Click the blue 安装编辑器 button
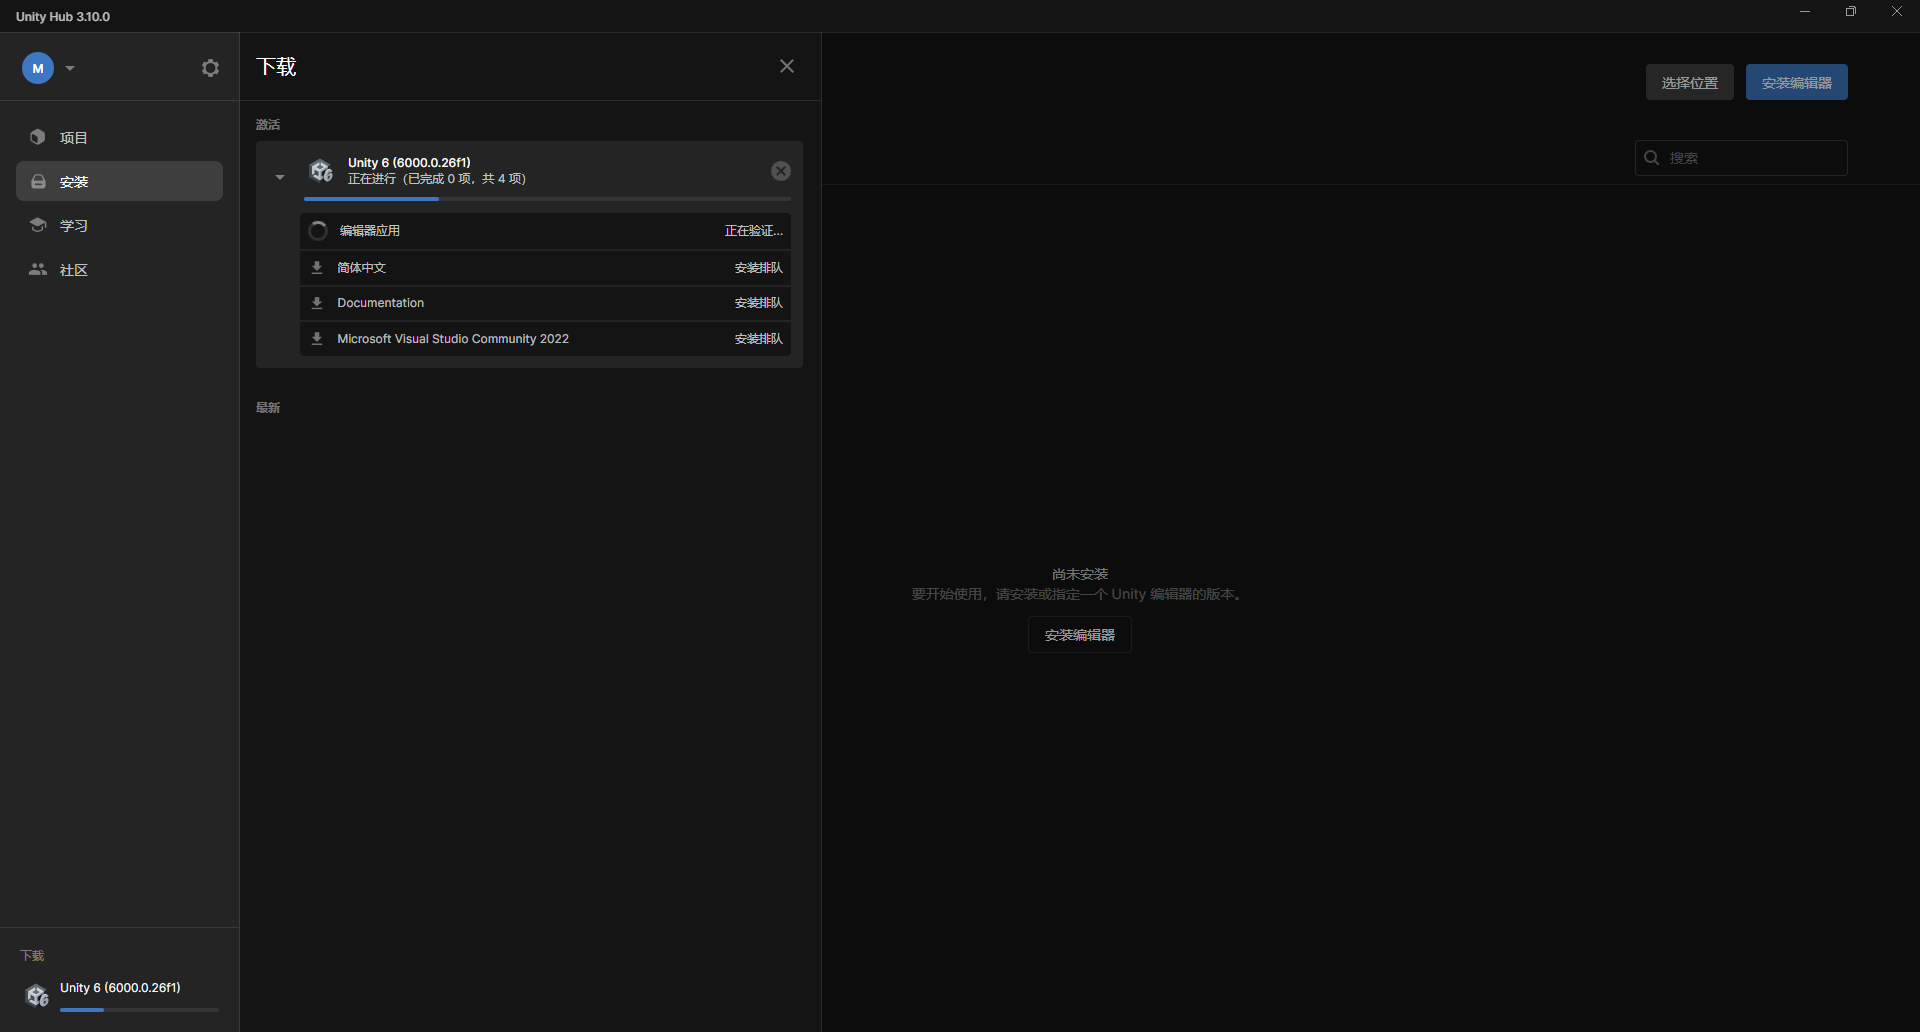This screenshot has width=1920, height=1032. 1797,82
